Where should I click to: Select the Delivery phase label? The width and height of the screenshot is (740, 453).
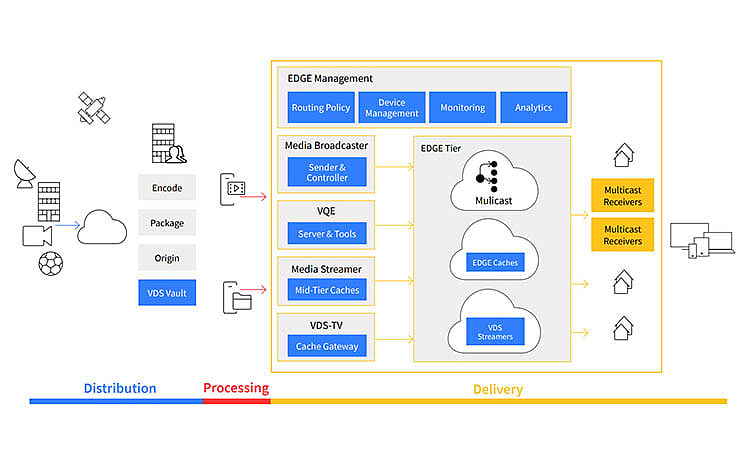click(497, 388)
